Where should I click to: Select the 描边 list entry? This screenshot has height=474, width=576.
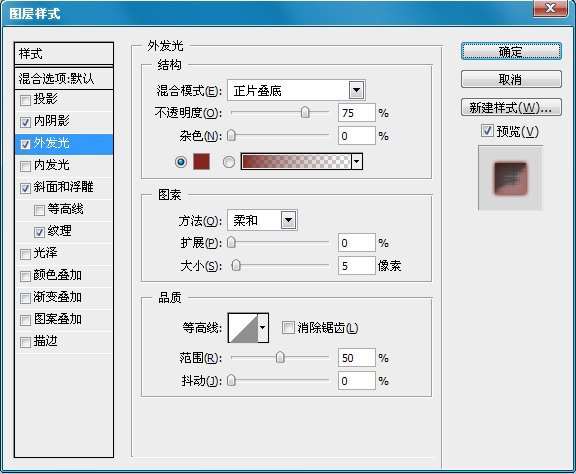(64, 342)
